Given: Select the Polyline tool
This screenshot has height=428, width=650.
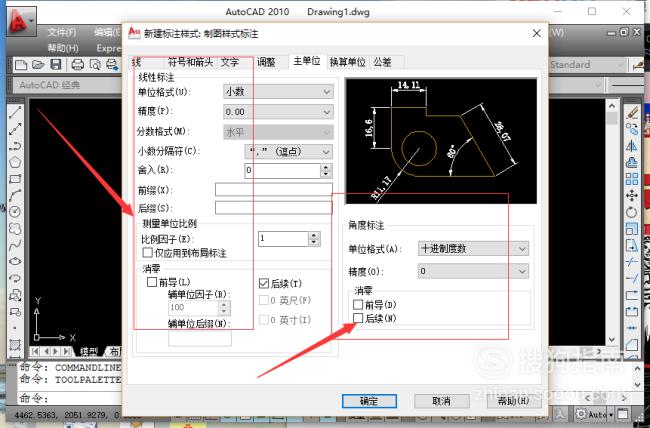Looking at the screenshot, I should pyautogui.click(x=15, y=146).
